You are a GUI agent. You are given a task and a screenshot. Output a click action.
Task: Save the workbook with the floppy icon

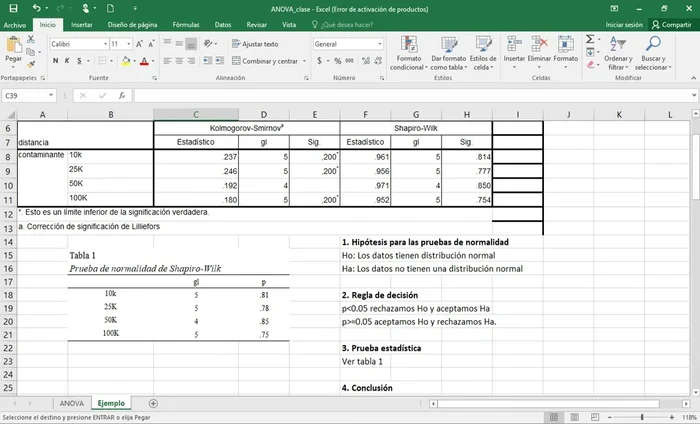click(x=13, y=8)
